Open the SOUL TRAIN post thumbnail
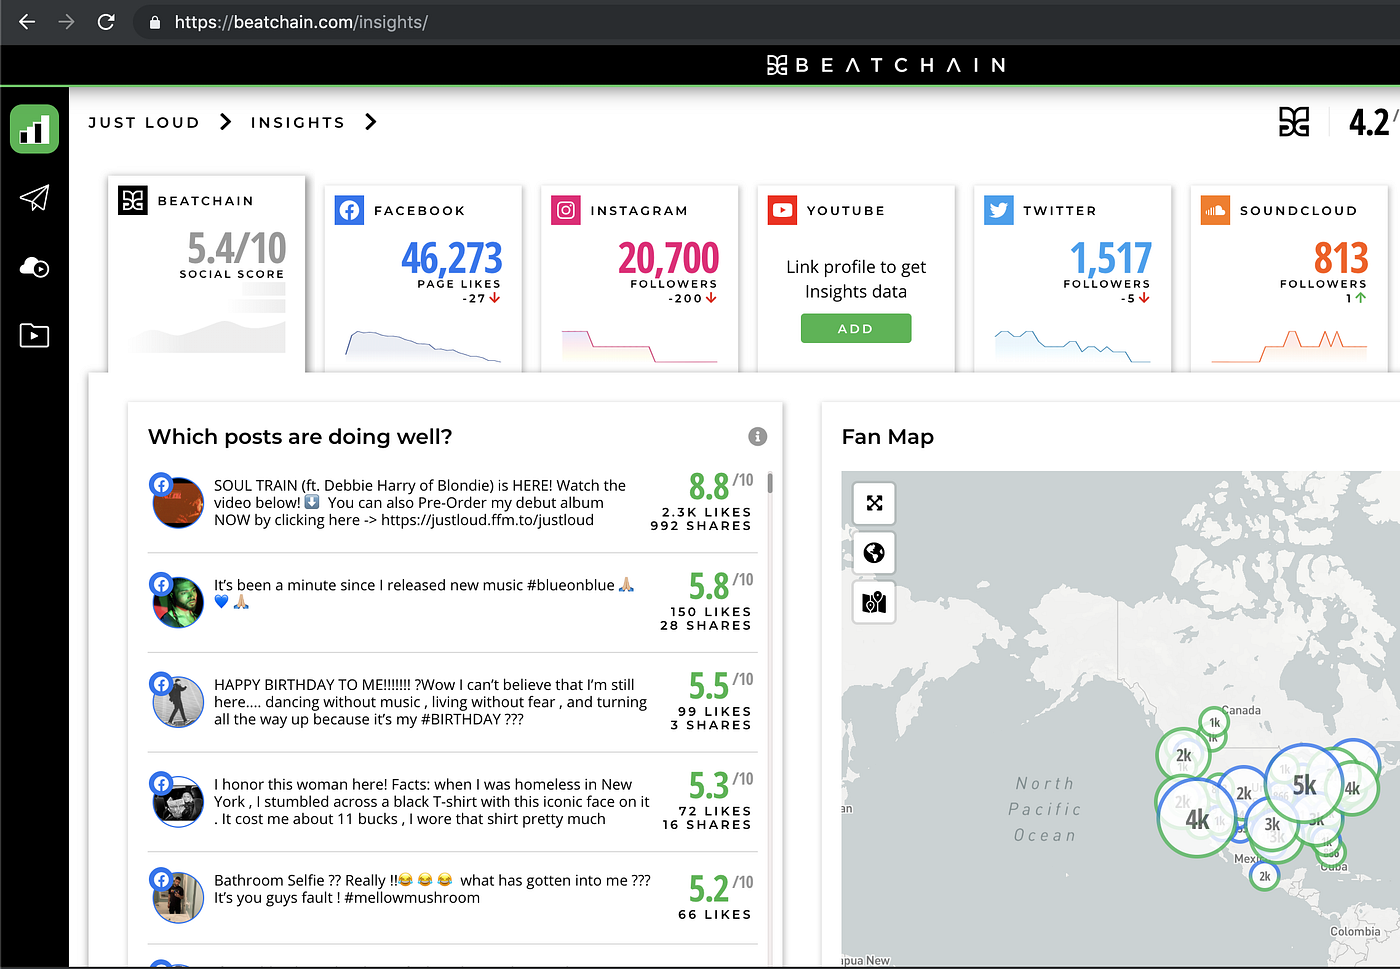This screenshot has height=969, width=1400. 178,502
